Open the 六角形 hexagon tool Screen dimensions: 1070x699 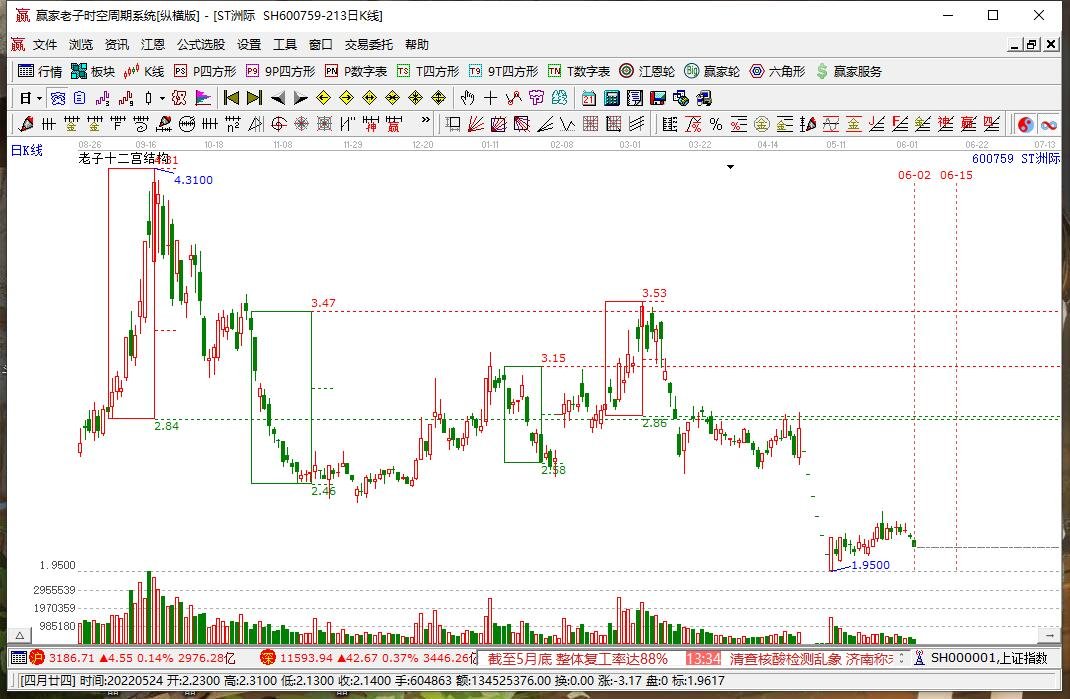coord(777,71)
